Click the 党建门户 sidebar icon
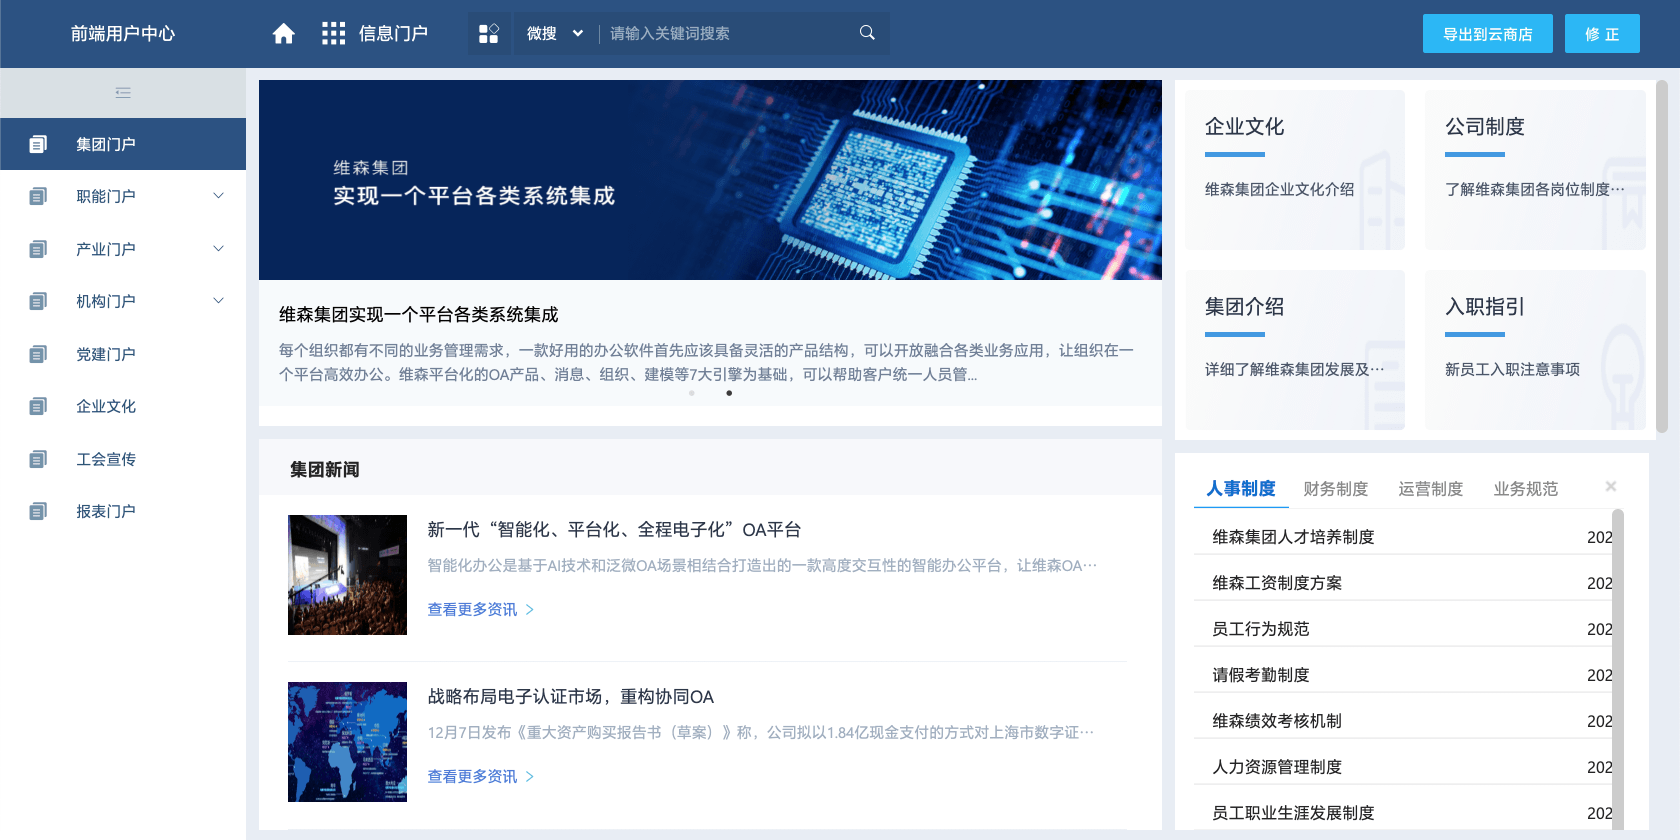 coord(38,354)
